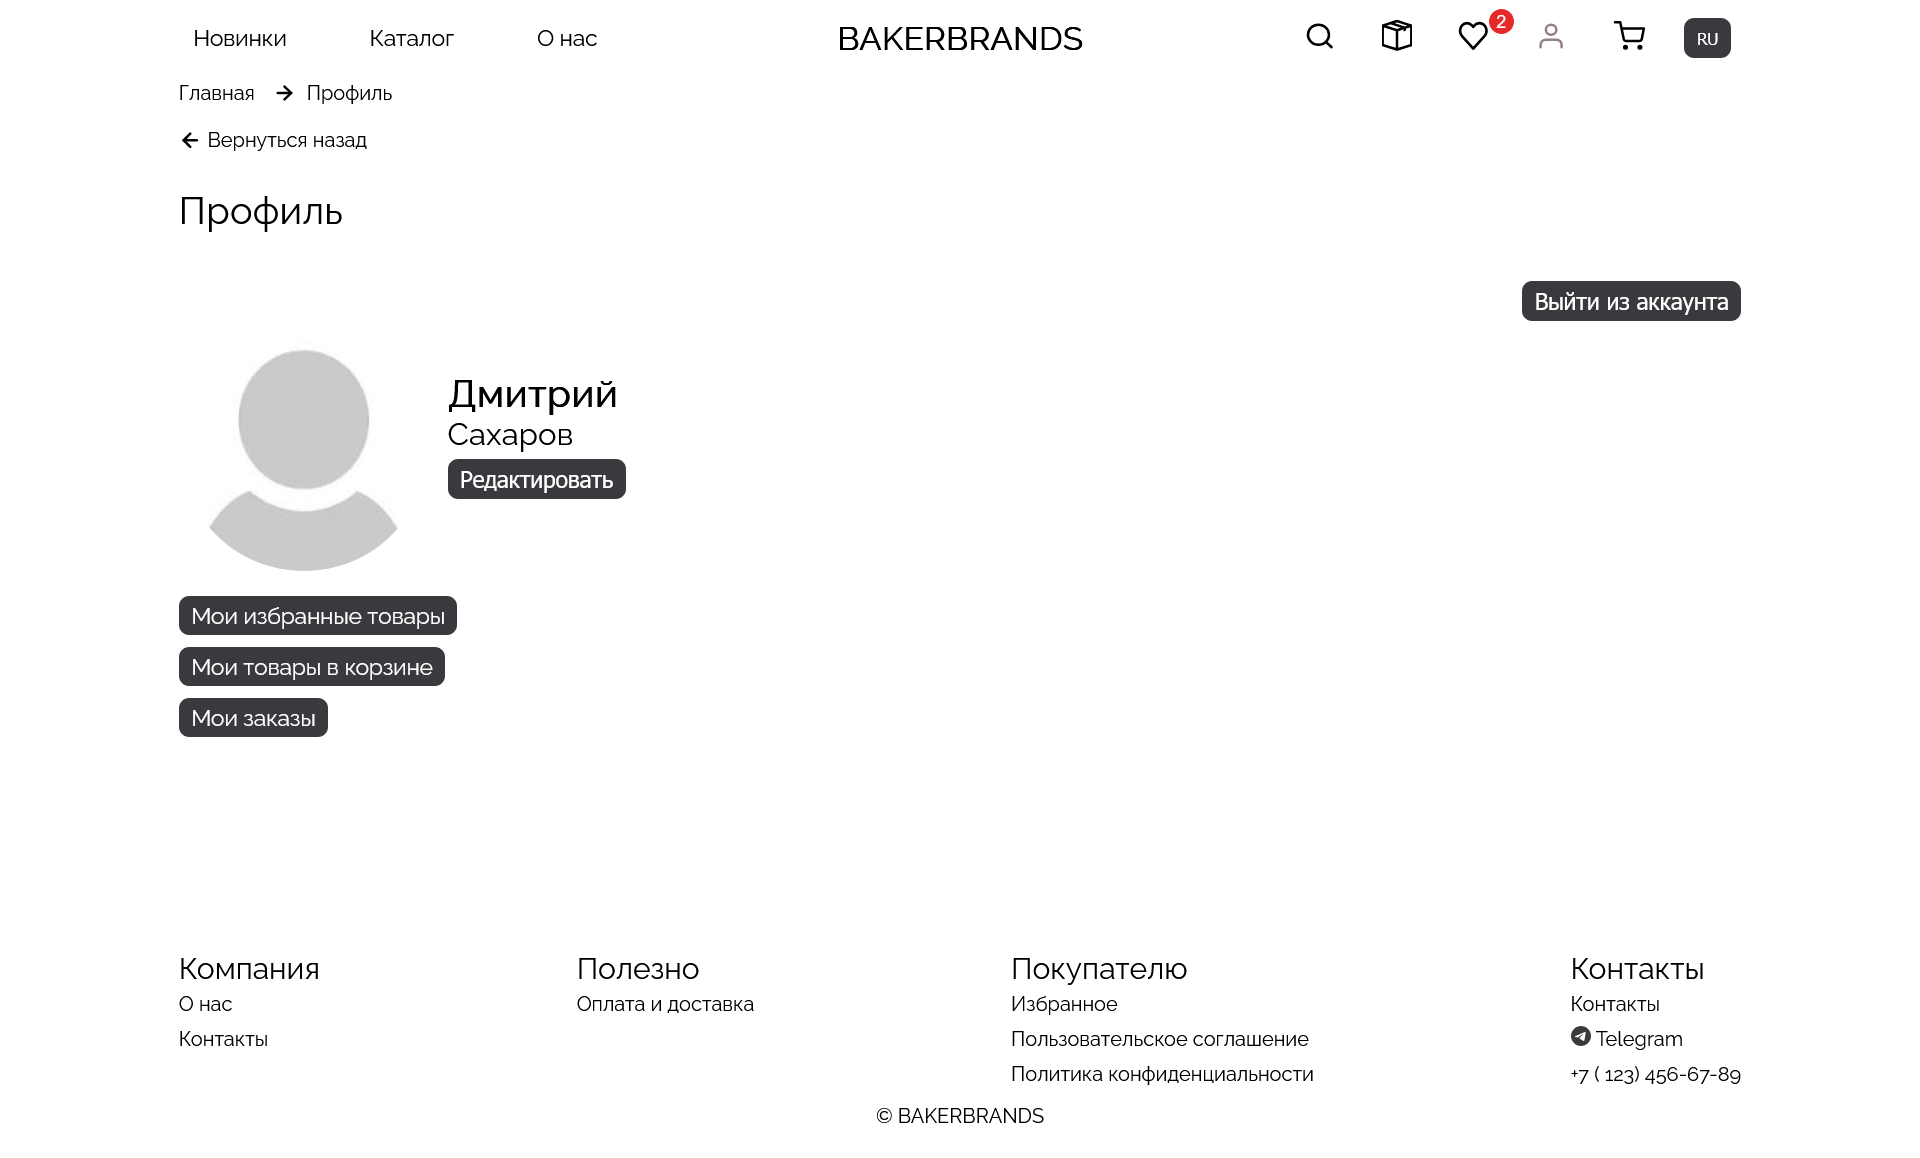This screenshot has height=1158, width=1920.
Task: Click the Telegram icon in footer
Action: click(x=1581, y=1037)
